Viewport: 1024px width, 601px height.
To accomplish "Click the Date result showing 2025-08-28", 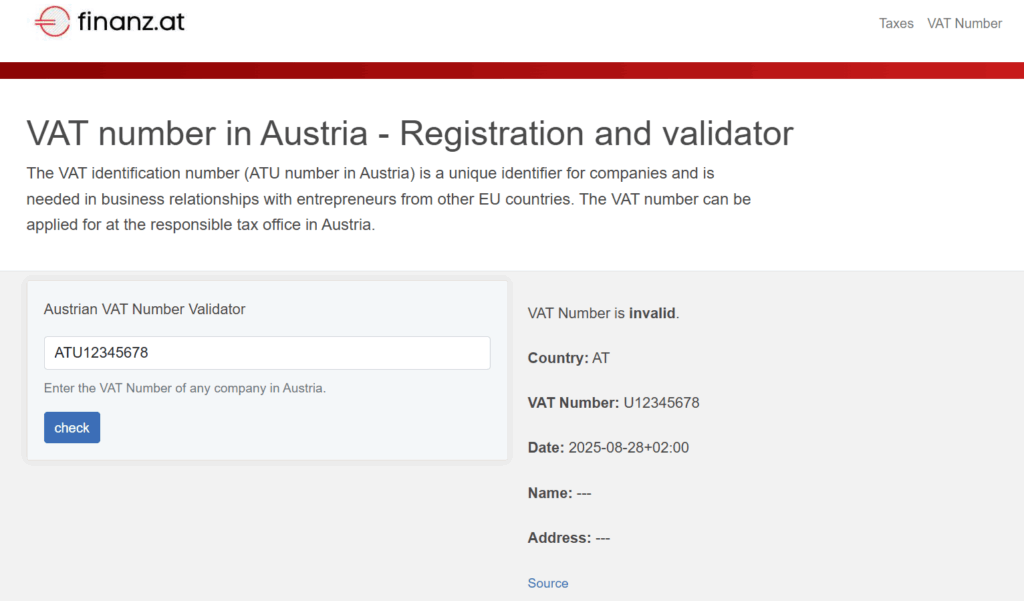I will tap(608, 448).
